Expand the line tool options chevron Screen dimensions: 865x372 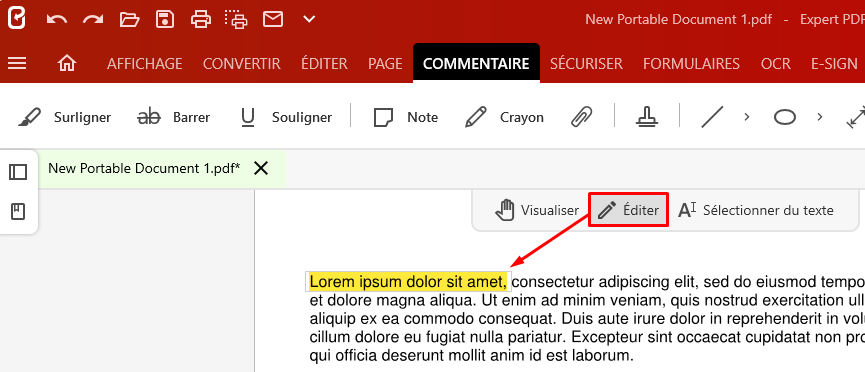pyautogui.click(x=747, y=117)
